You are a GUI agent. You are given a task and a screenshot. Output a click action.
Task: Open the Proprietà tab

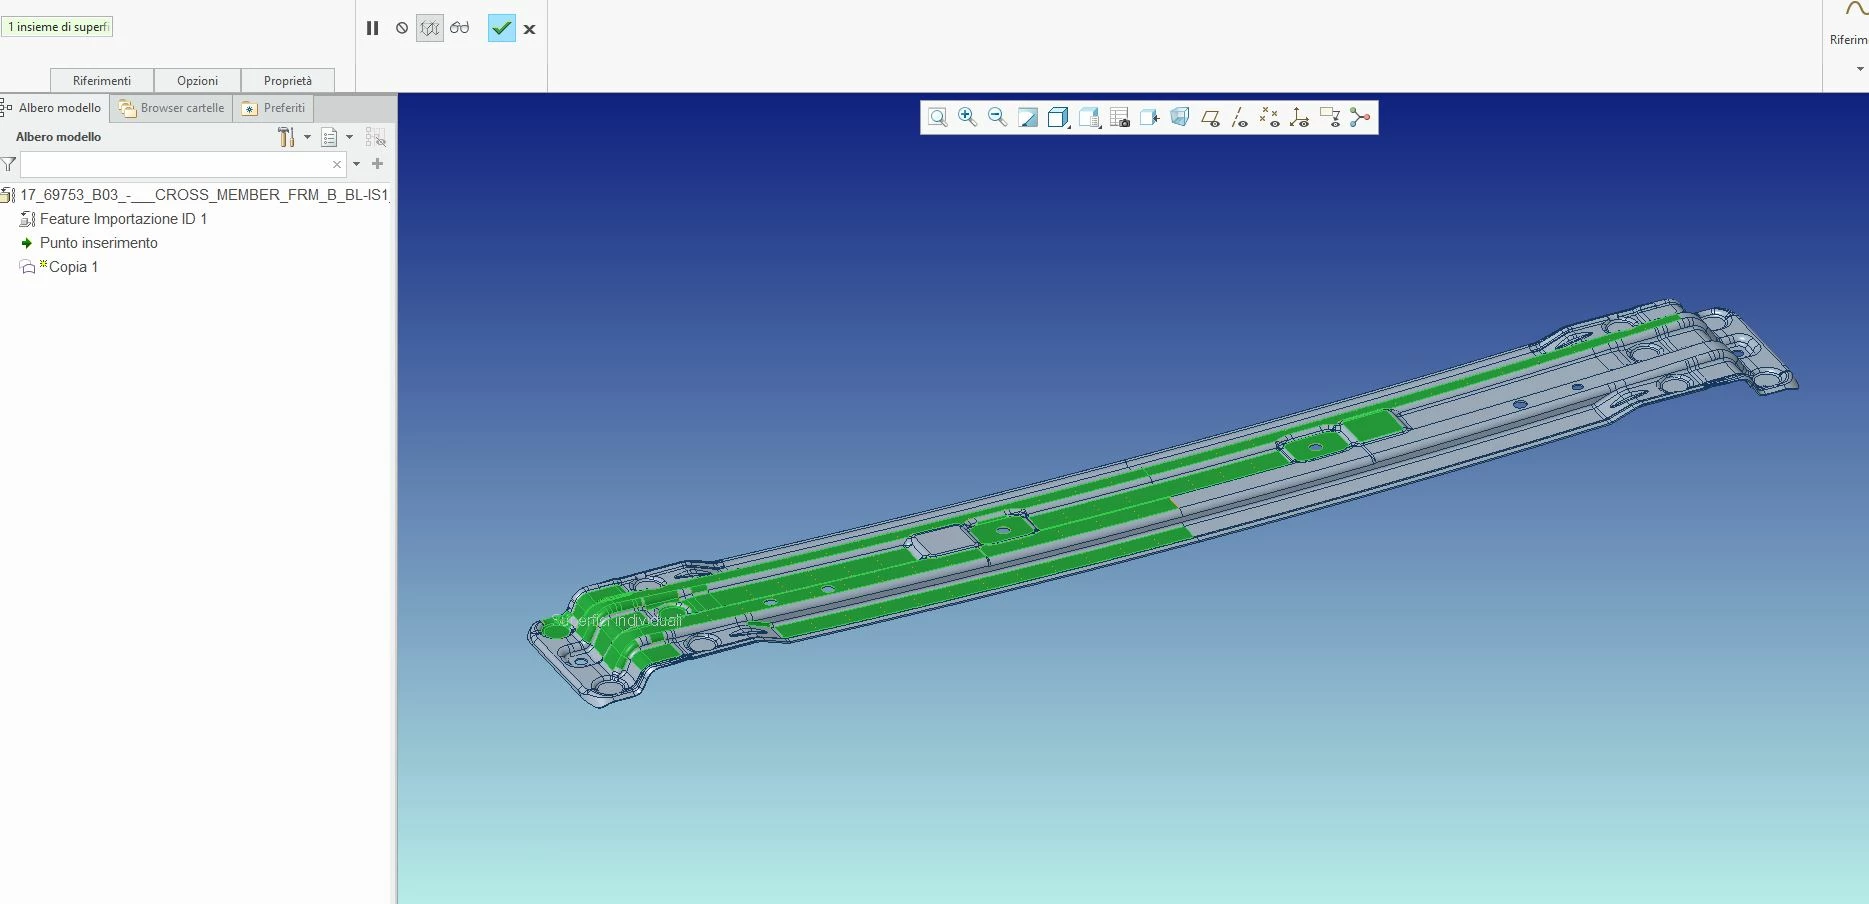tap(288, 81)
